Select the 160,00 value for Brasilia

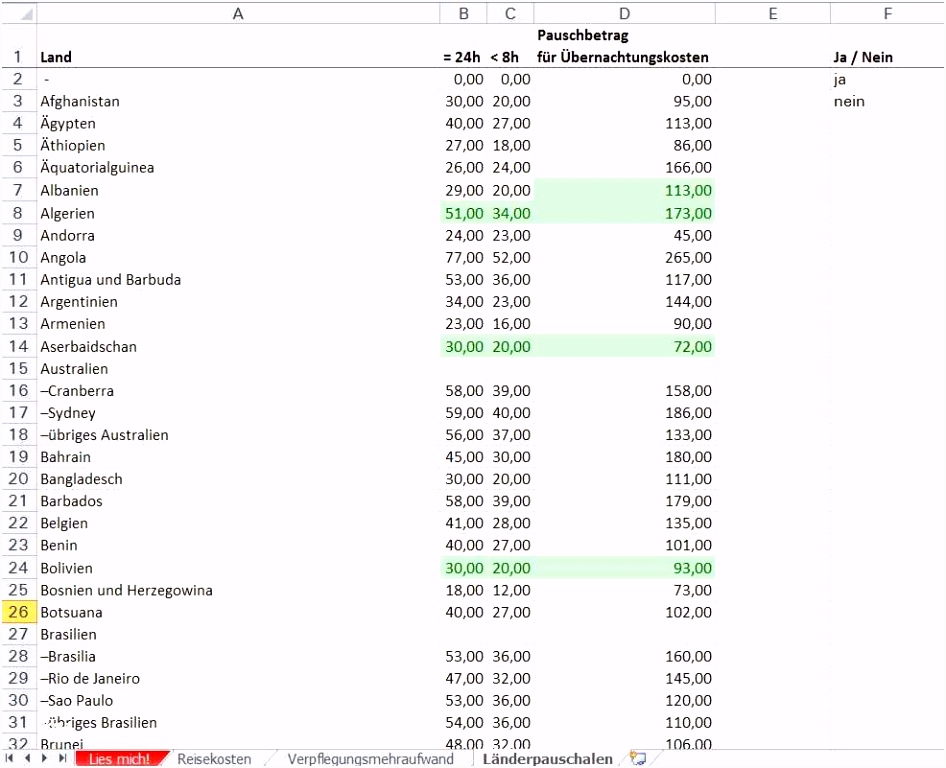(624, 656)
